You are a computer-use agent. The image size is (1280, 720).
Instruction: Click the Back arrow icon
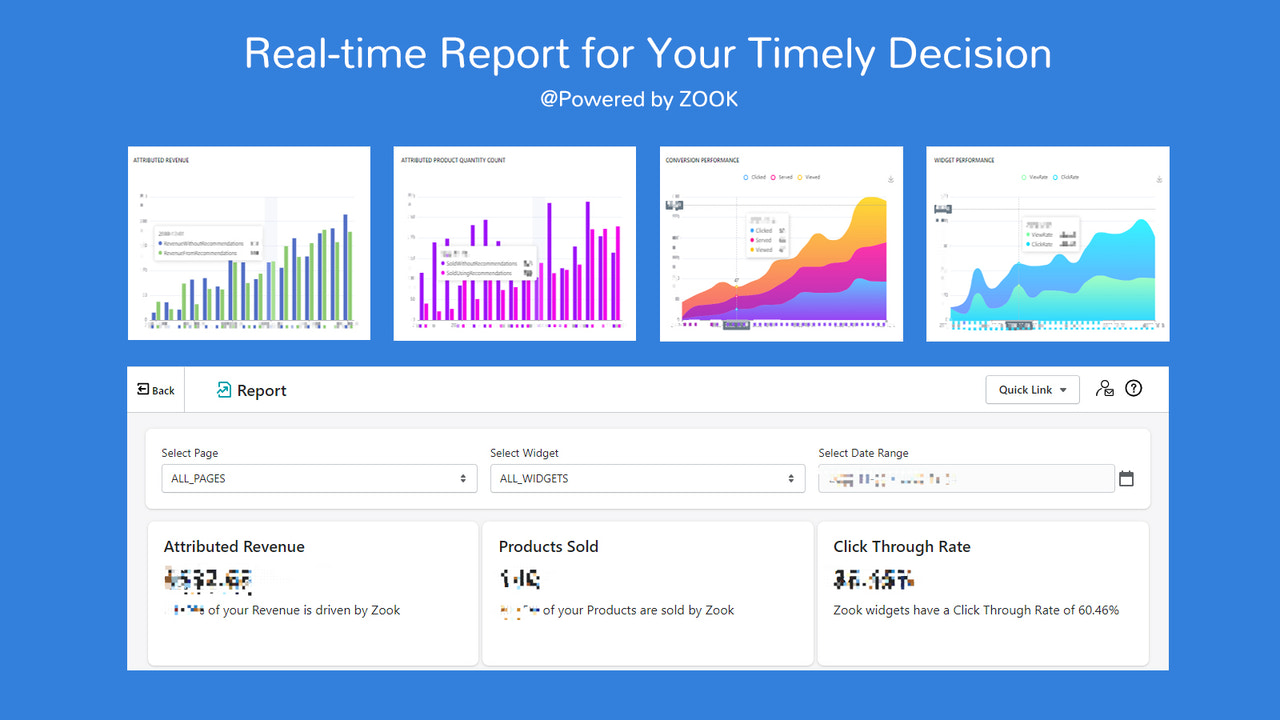(140, 389)
